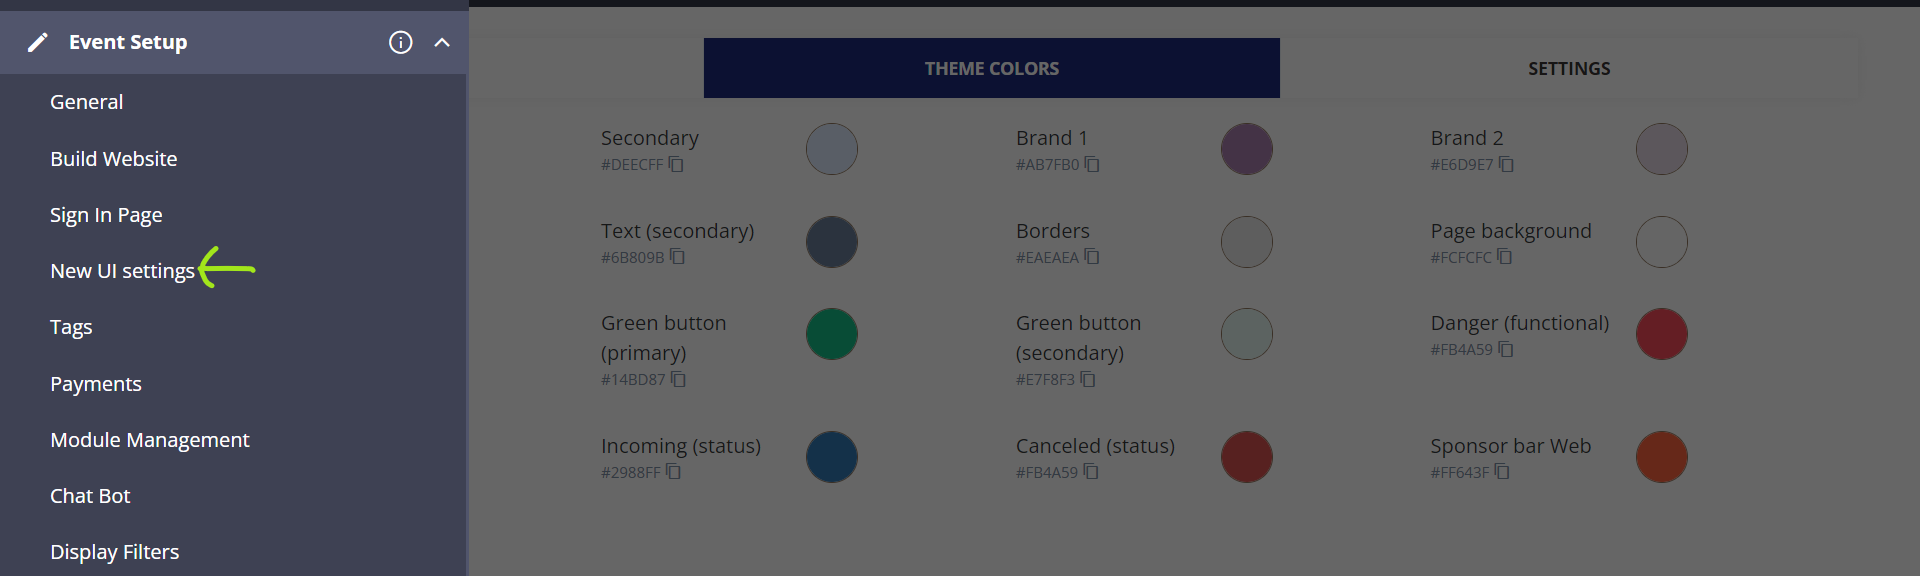1920x576 pixels.
Task: Open the Incoming (status) blue swatch
Action: pyautogui.click(x=831, y=457)
